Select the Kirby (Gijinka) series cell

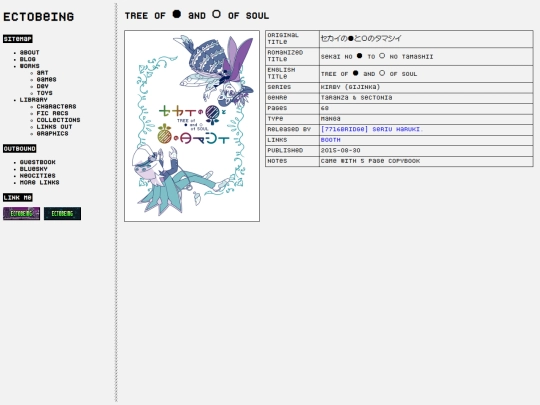tap(426, 87)
